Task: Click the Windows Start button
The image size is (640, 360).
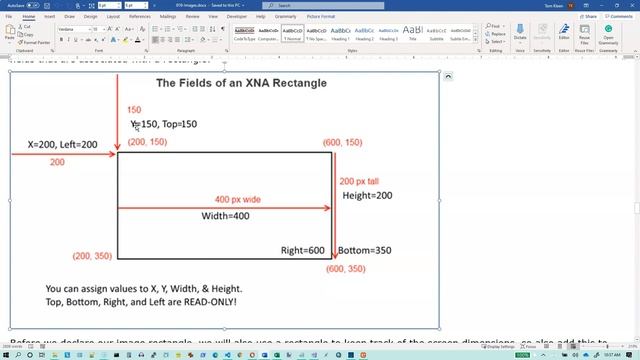Action: [x=6, y=355]
